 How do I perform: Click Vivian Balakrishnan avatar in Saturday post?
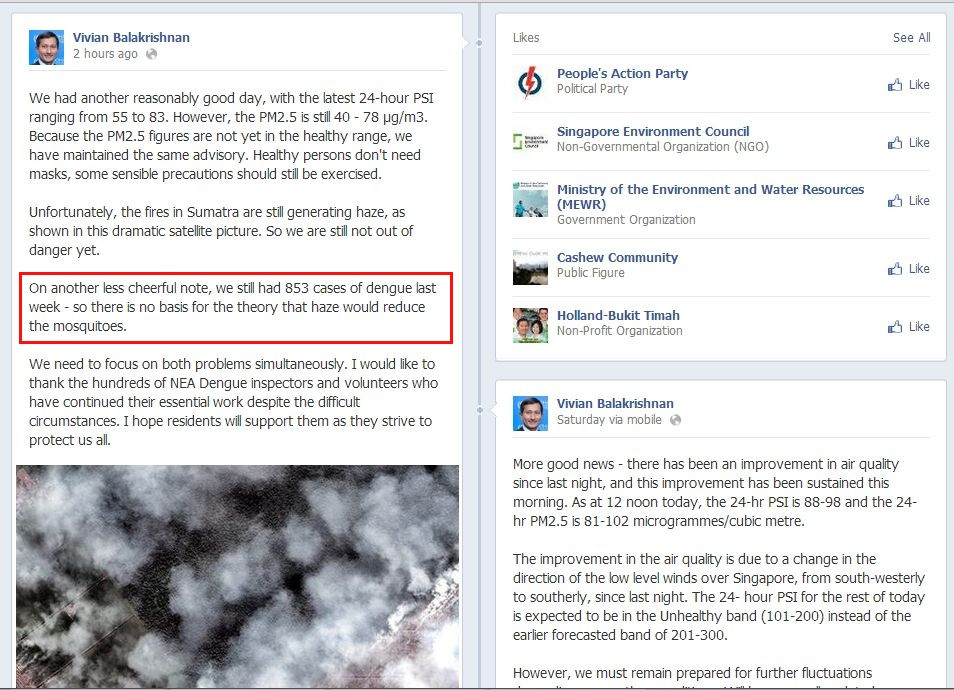[x=530, y=413]
